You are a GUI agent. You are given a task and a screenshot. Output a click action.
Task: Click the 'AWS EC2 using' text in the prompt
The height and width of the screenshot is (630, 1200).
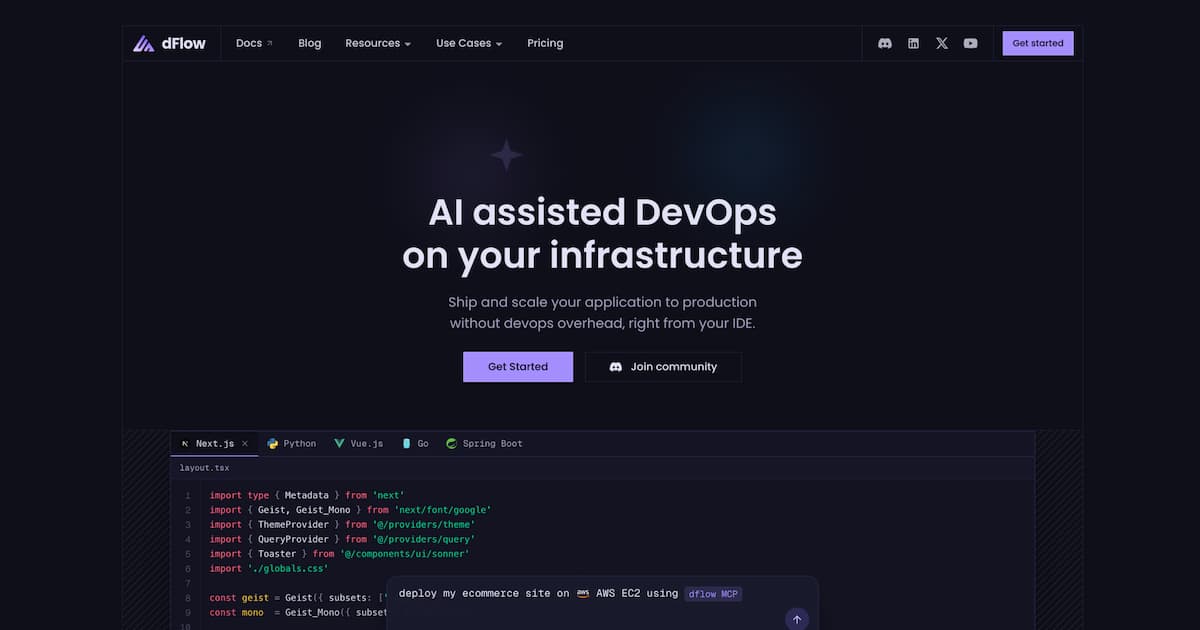[637, 594]
